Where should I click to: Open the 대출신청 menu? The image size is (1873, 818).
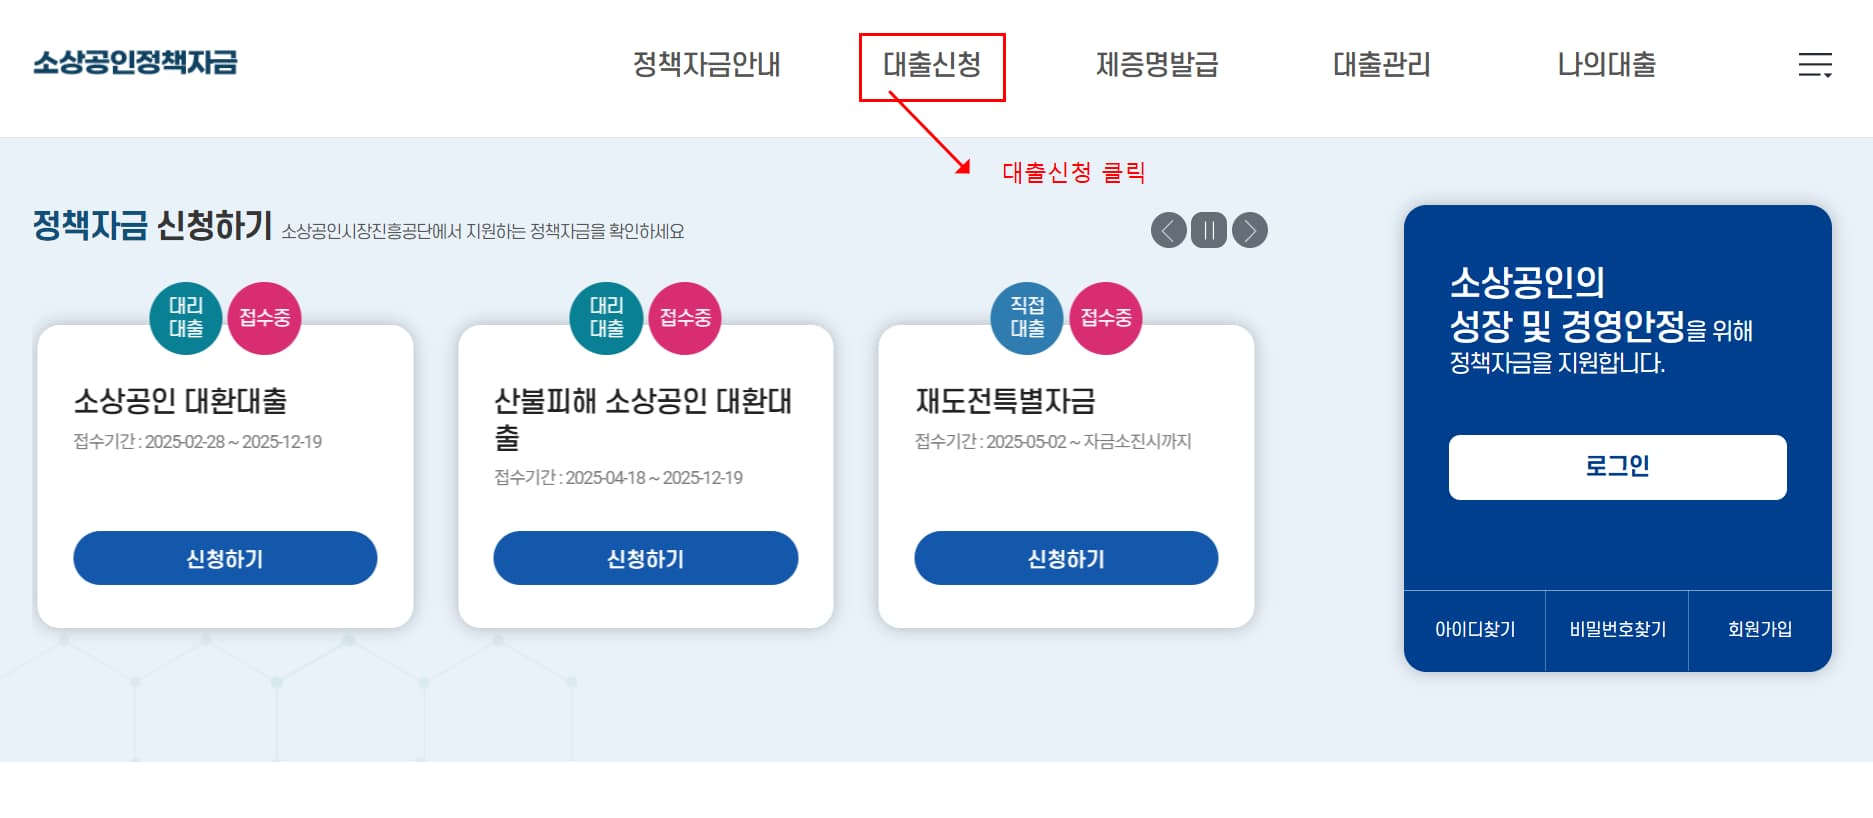click(x=933, y=65)
